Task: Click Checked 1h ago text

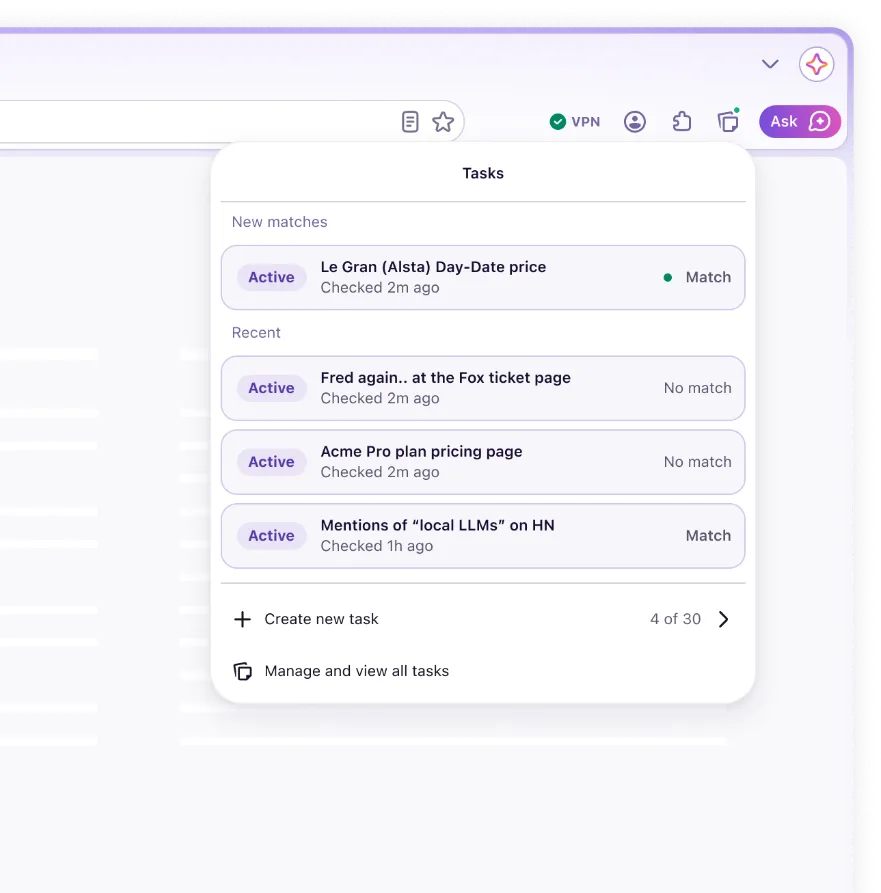Action: pos(376,546)
